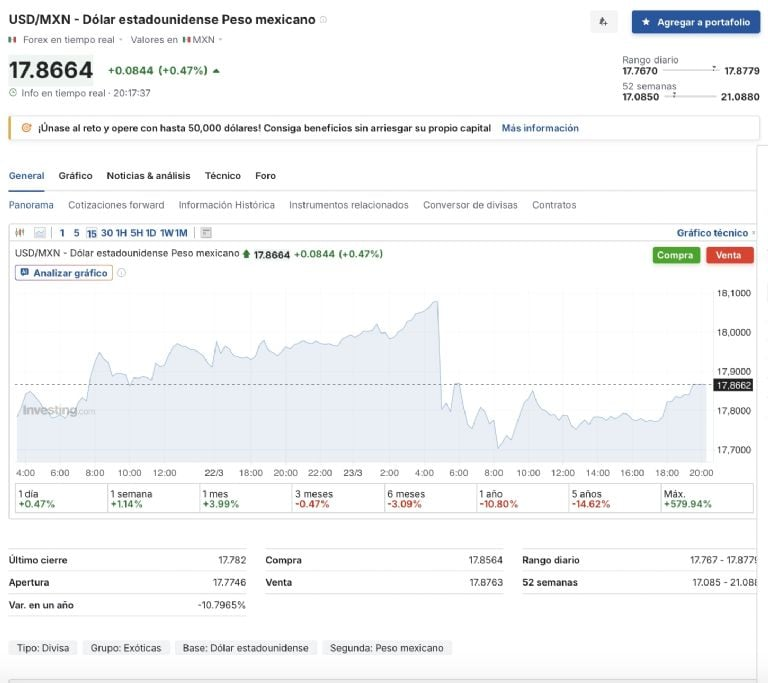Viewport: 768px width, 683px height.
Task: Select the 1D chart interval
Action: (x=151, y=233)
